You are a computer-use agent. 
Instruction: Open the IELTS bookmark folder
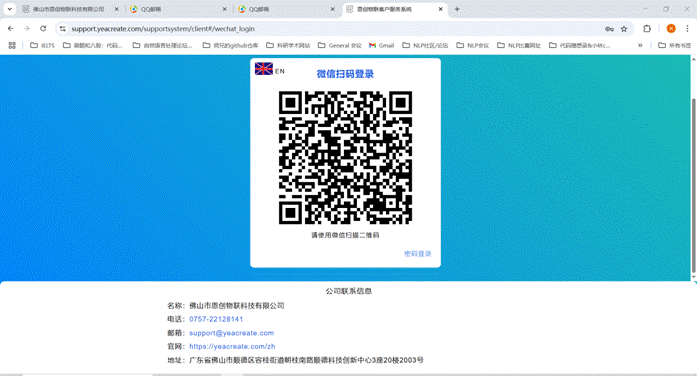43,45
